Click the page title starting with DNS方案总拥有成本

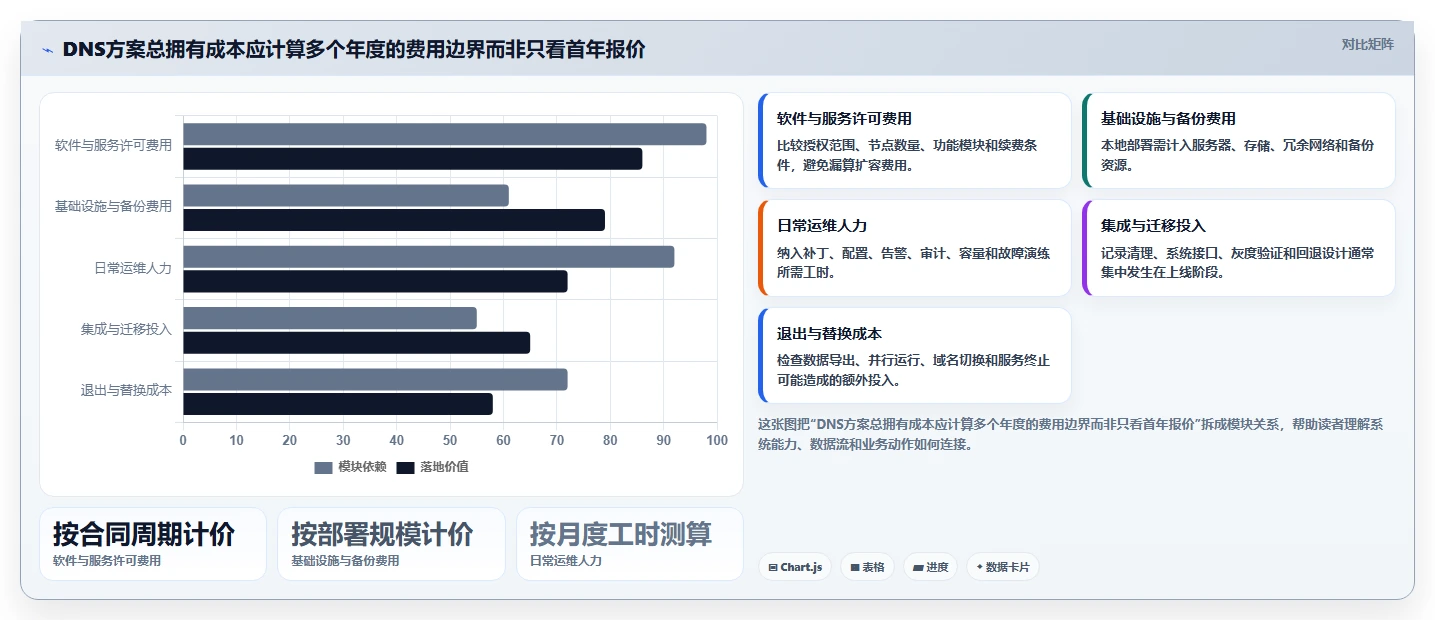click(x=353, y=50)
